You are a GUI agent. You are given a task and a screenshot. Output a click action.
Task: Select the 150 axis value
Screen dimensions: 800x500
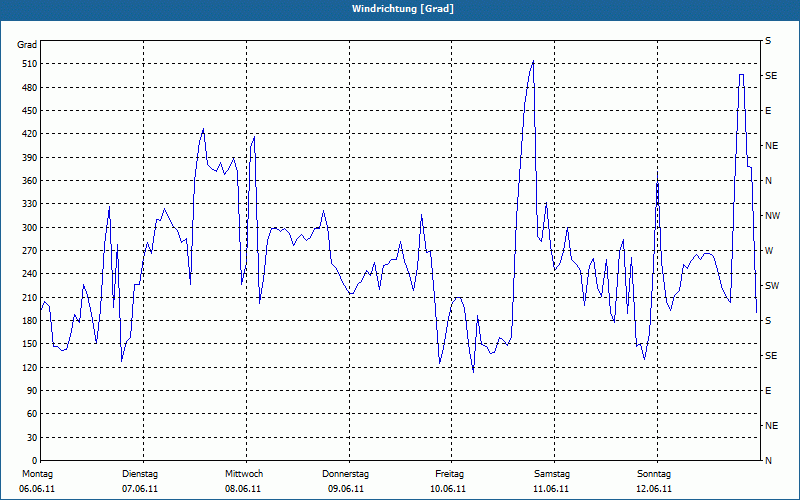point(30,344)
